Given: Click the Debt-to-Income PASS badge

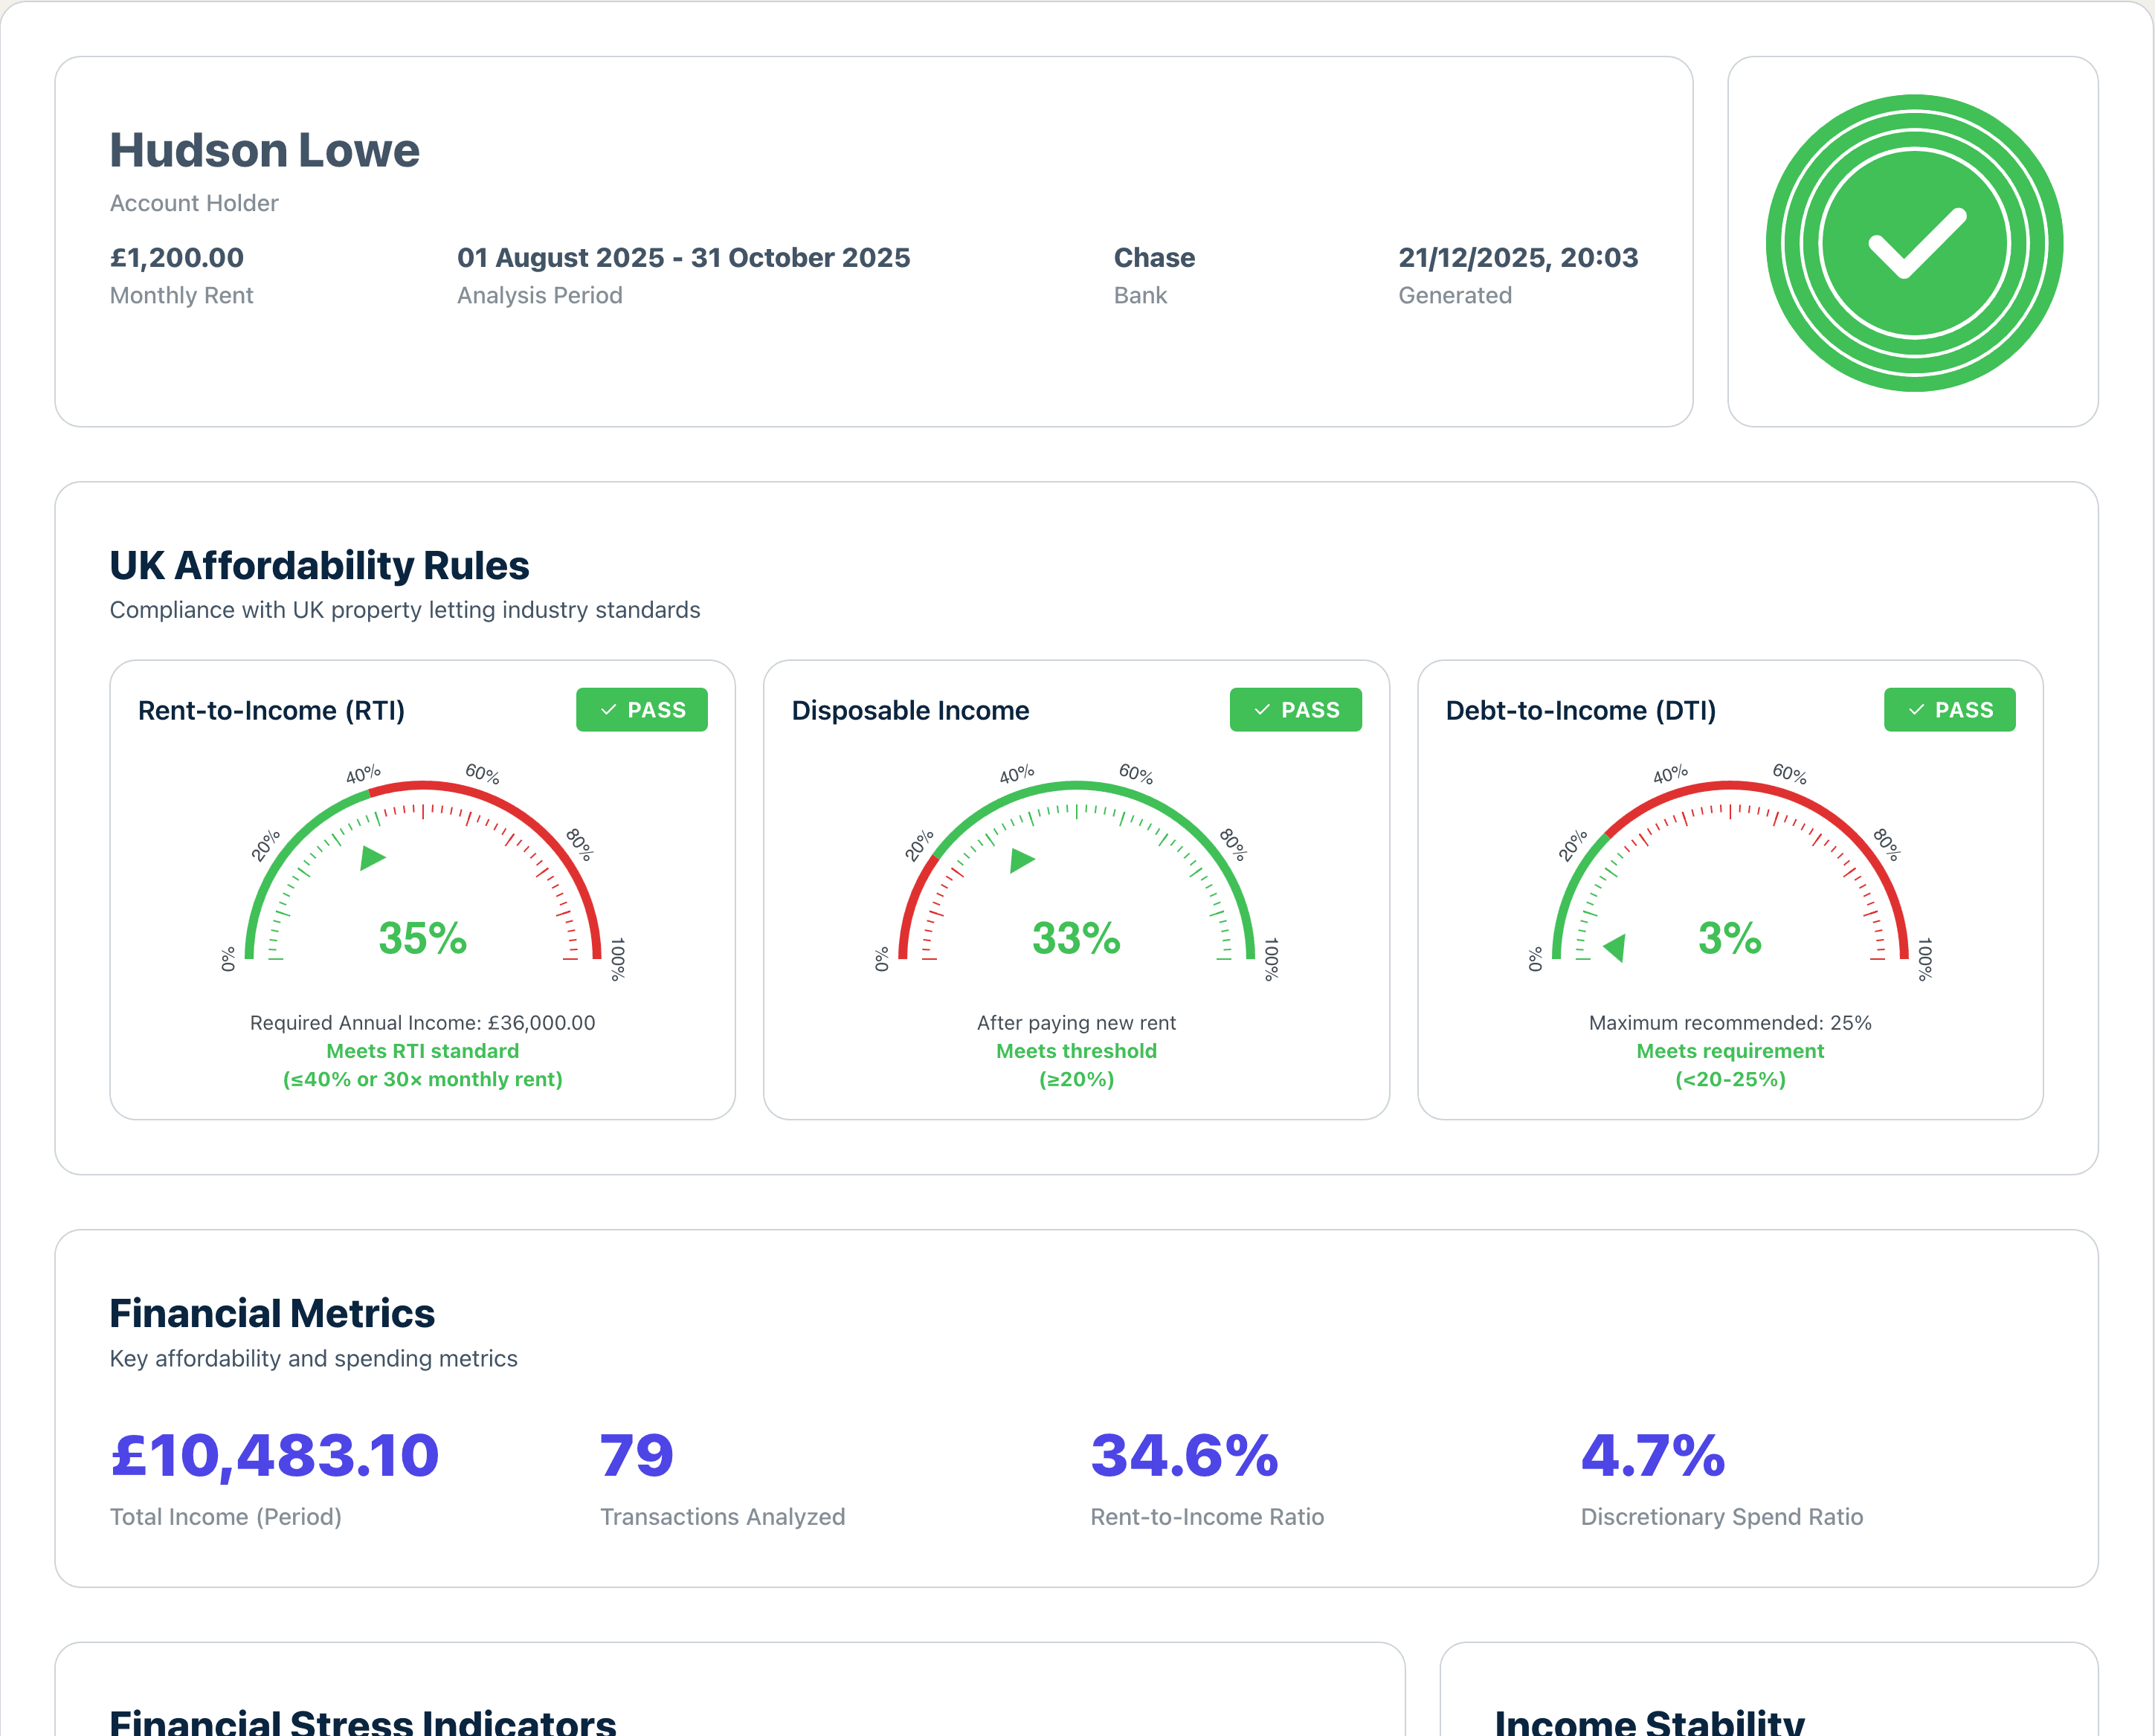Looking at the screenshot, I should pos(1949,710).
